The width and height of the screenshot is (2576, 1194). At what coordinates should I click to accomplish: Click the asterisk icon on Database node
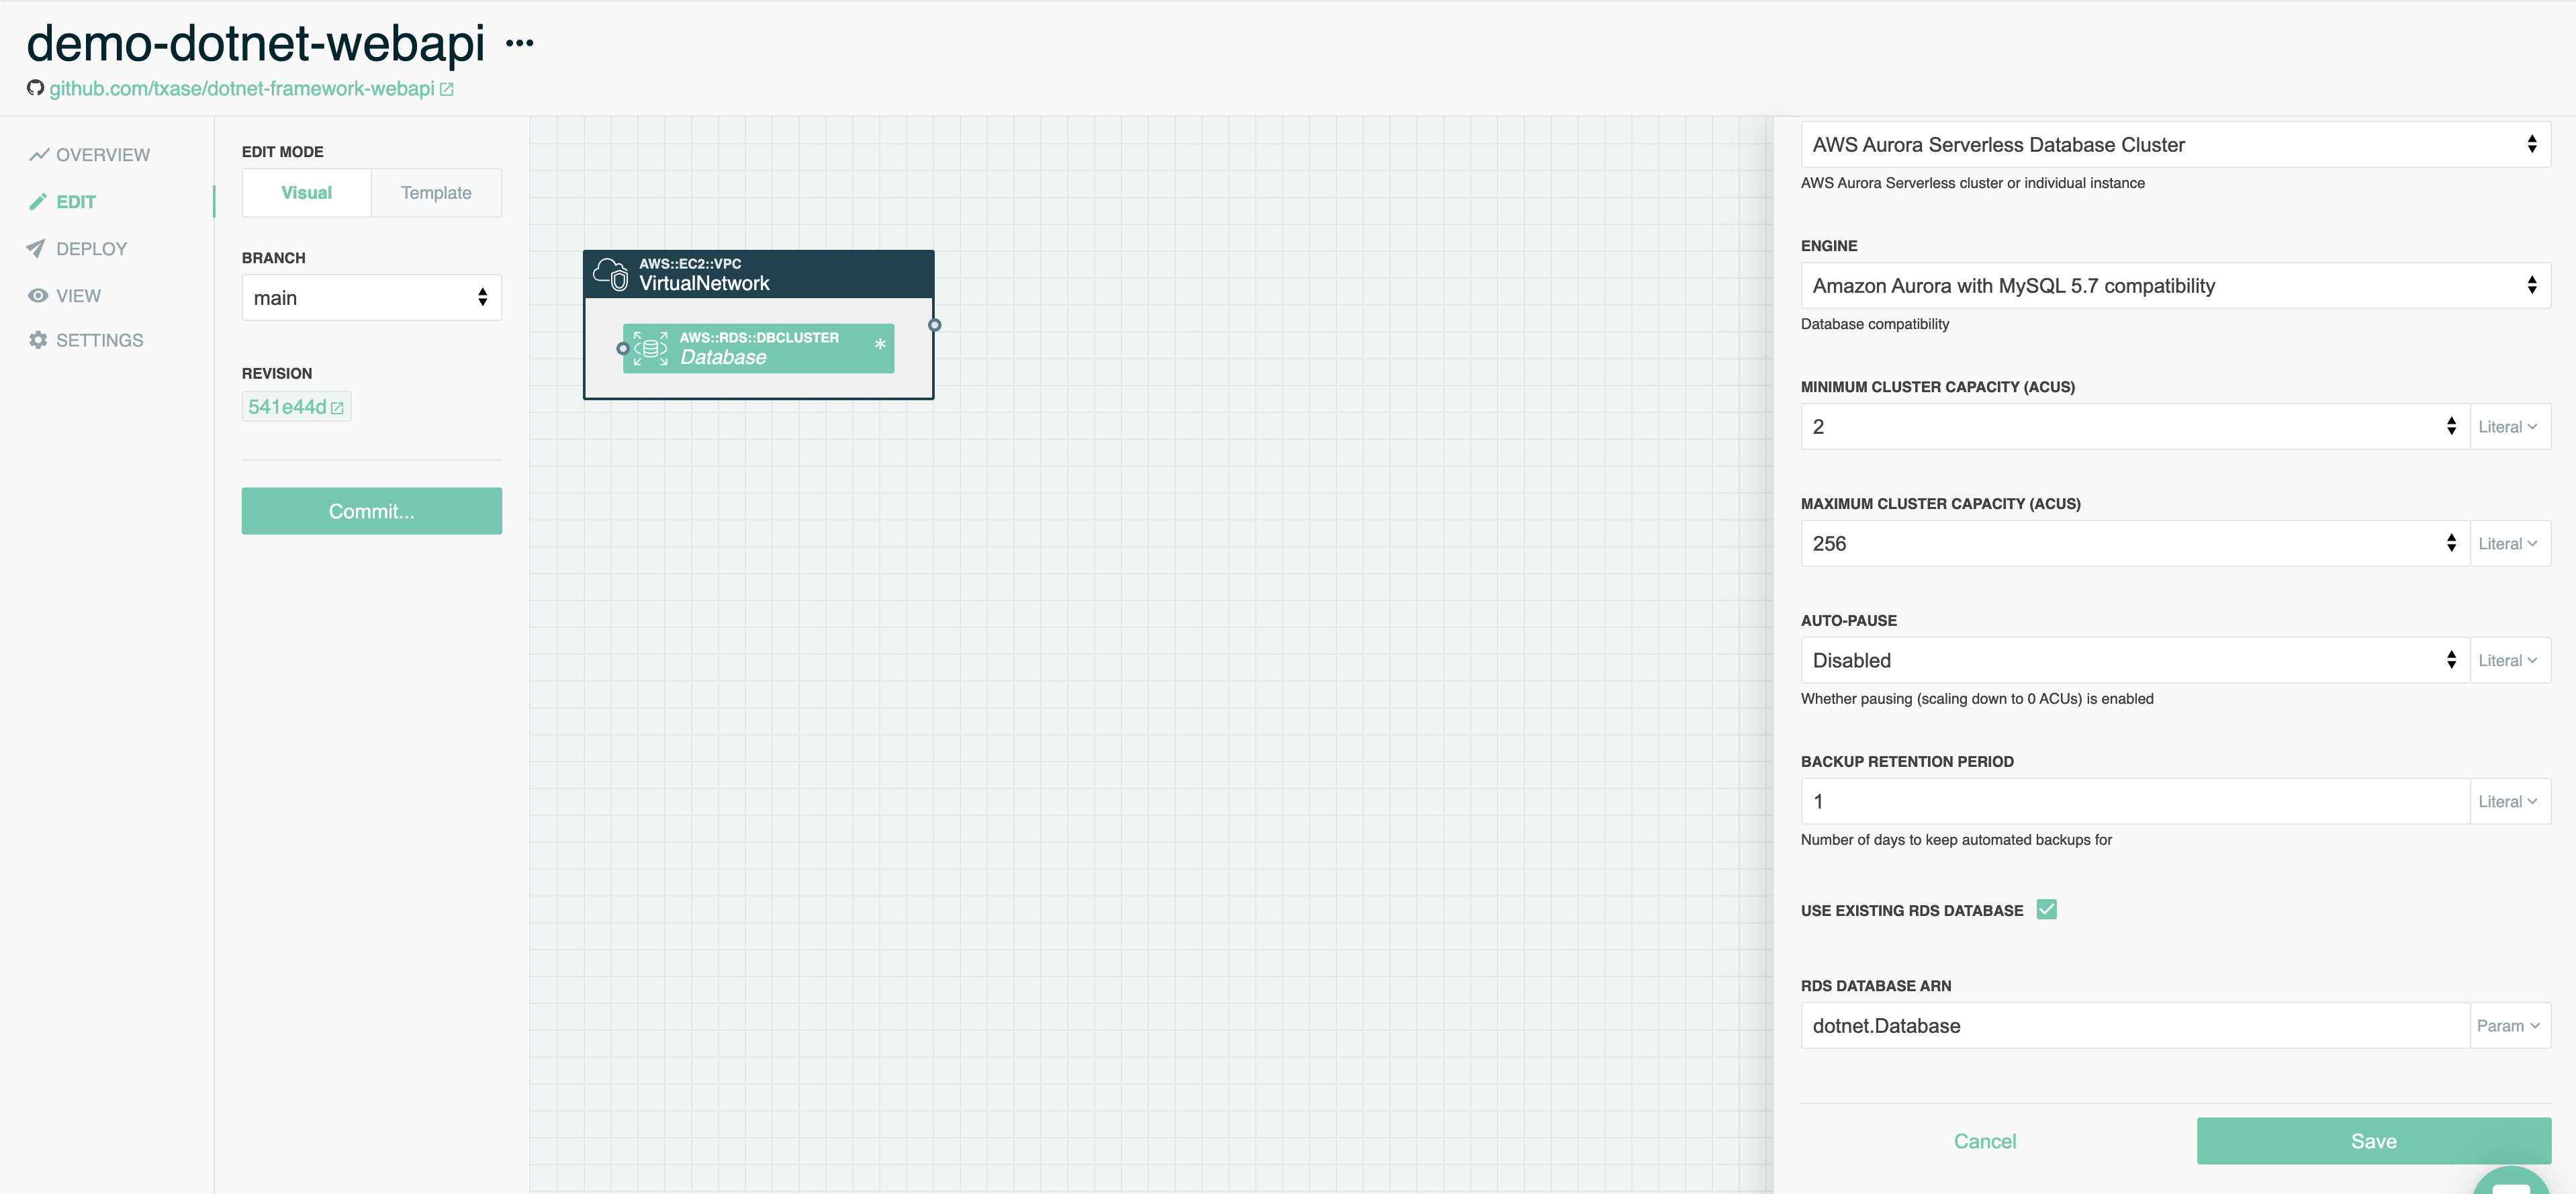point(880,344)
